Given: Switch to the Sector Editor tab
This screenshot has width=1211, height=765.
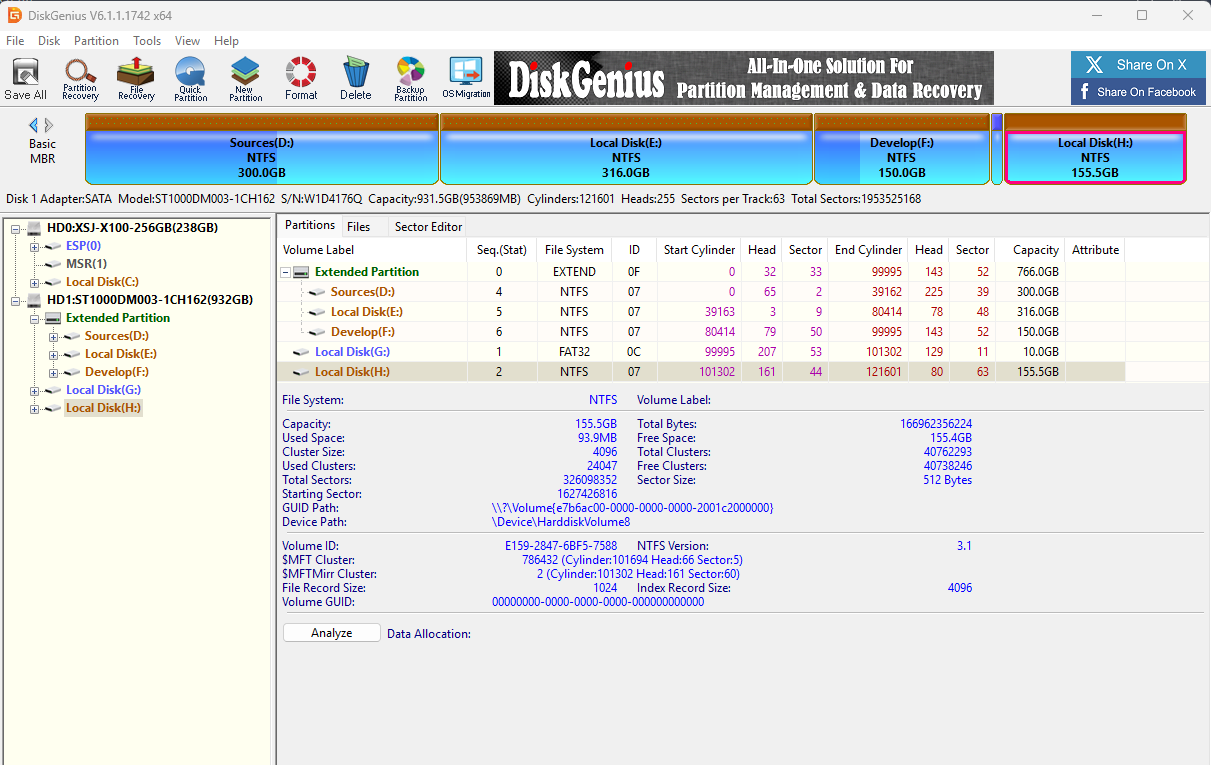Looking at the screenshot, I should 428,227.
